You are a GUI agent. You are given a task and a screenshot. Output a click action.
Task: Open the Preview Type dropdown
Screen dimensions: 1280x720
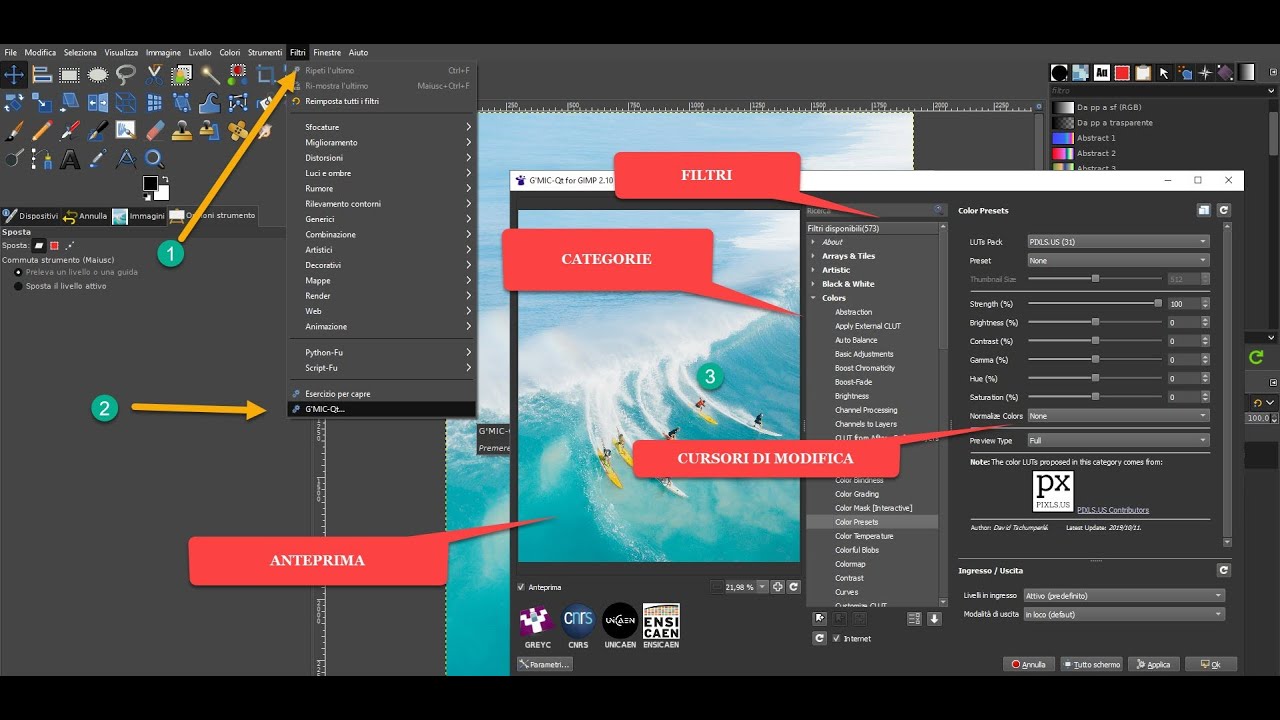1118,440
